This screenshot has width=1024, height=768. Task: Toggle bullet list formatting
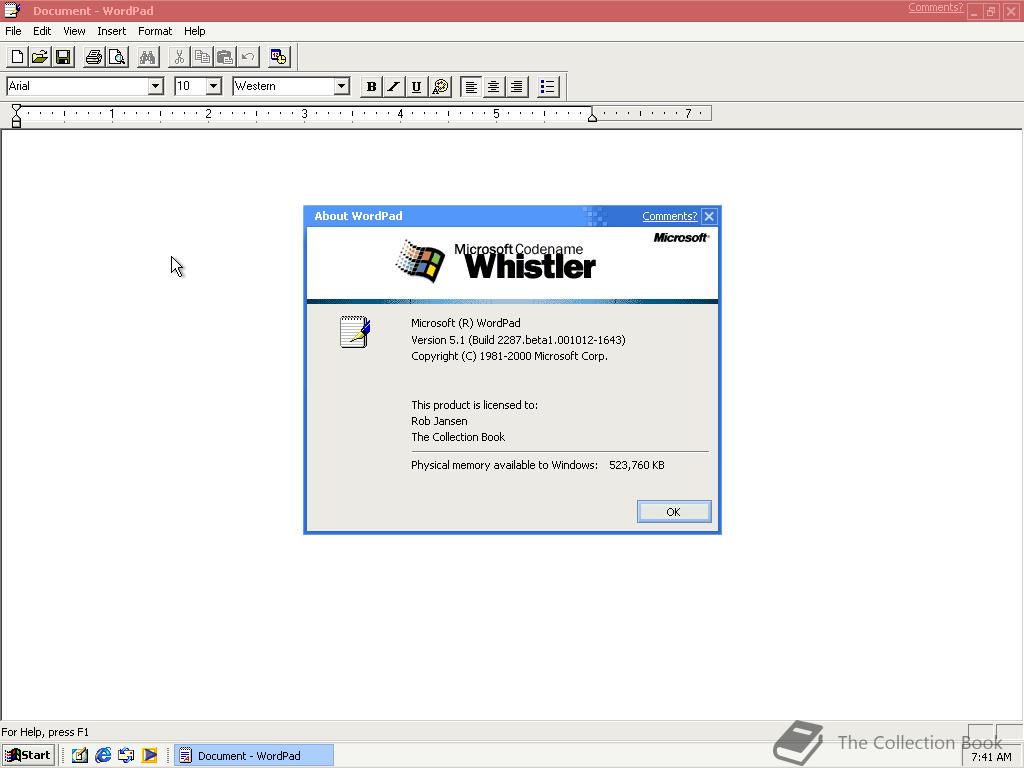coord(548,86)
